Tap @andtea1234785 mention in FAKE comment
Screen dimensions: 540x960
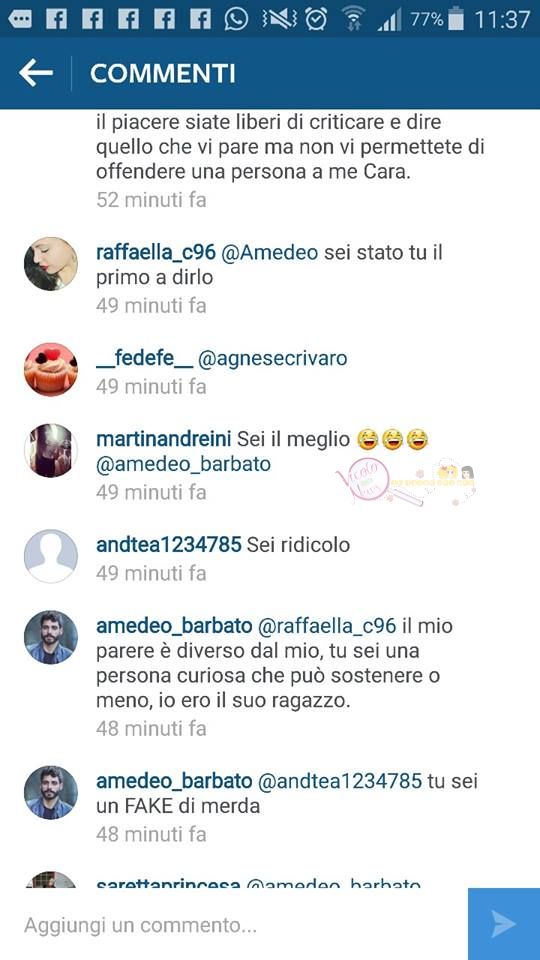tap(340, 781)
